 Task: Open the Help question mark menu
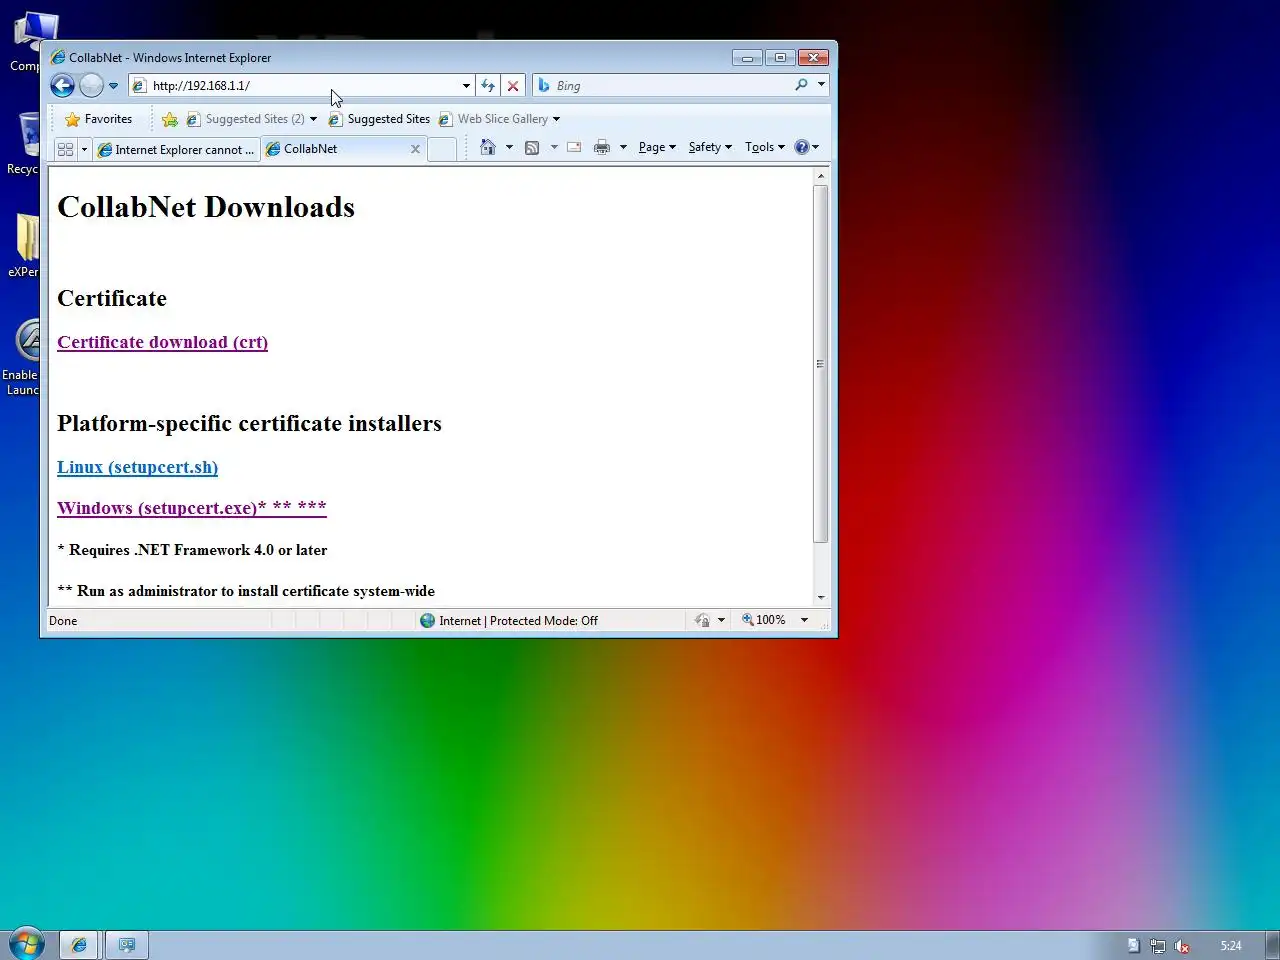[x=806, y=147]
